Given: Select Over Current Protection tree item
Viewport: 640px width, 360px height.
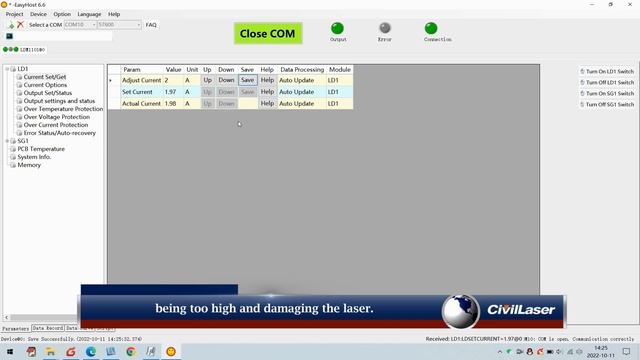Looking at the screenshot, I should (56, 125).
